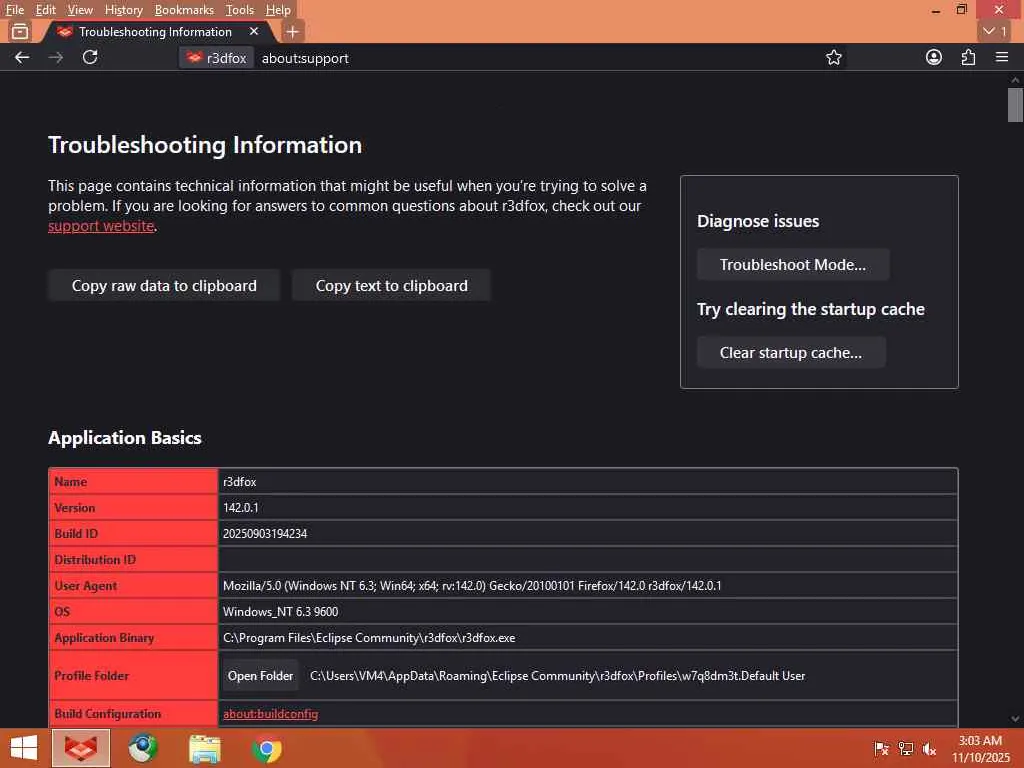Click the Application Basics heading
Viewport: 1024px width, 768px height.
click(125, 438)
